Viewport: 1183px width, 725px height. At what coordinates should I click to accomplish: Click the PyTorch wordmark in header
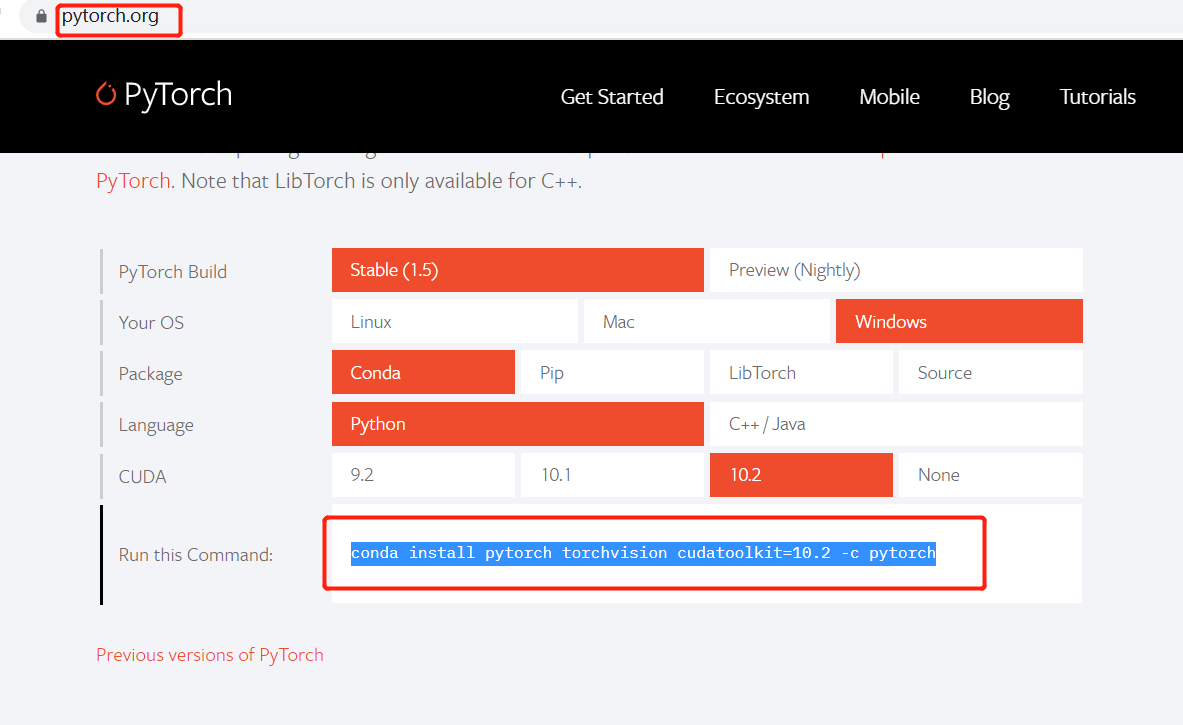click(x=178, y=94)
